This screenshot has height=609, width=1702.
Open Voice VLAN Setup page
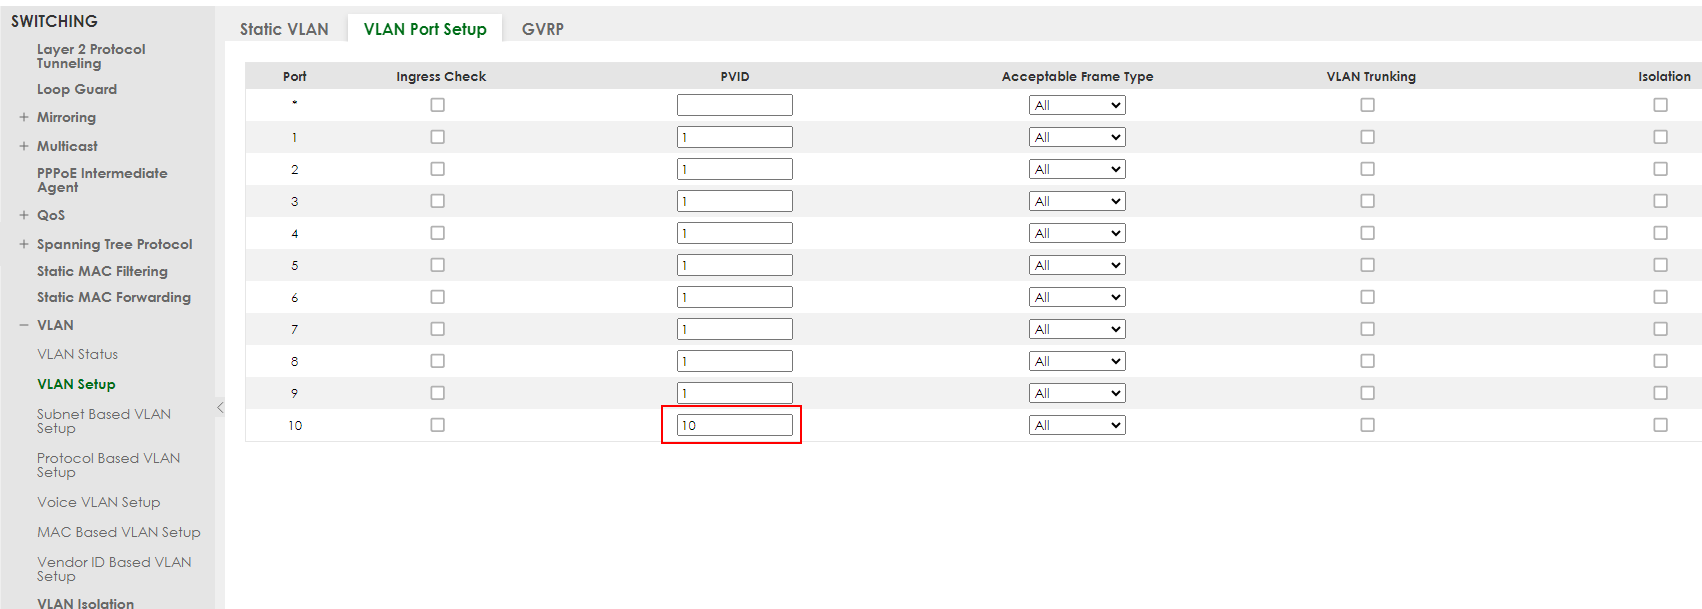(98, 502)
